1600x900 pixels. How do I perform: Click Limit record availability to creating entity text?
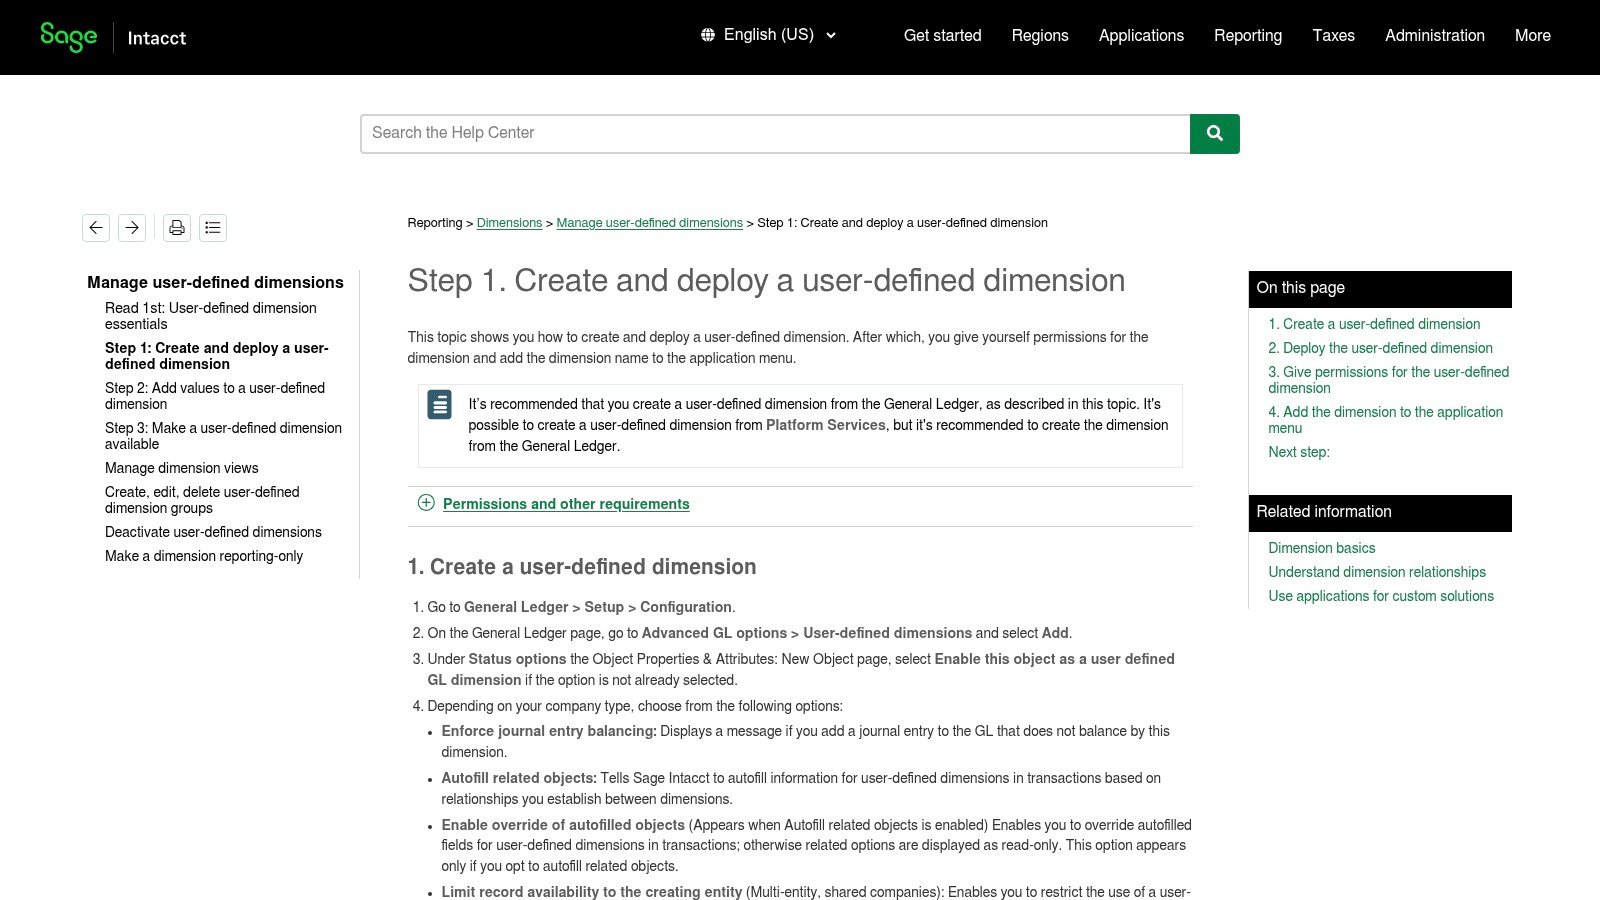[x=592, y=892]
